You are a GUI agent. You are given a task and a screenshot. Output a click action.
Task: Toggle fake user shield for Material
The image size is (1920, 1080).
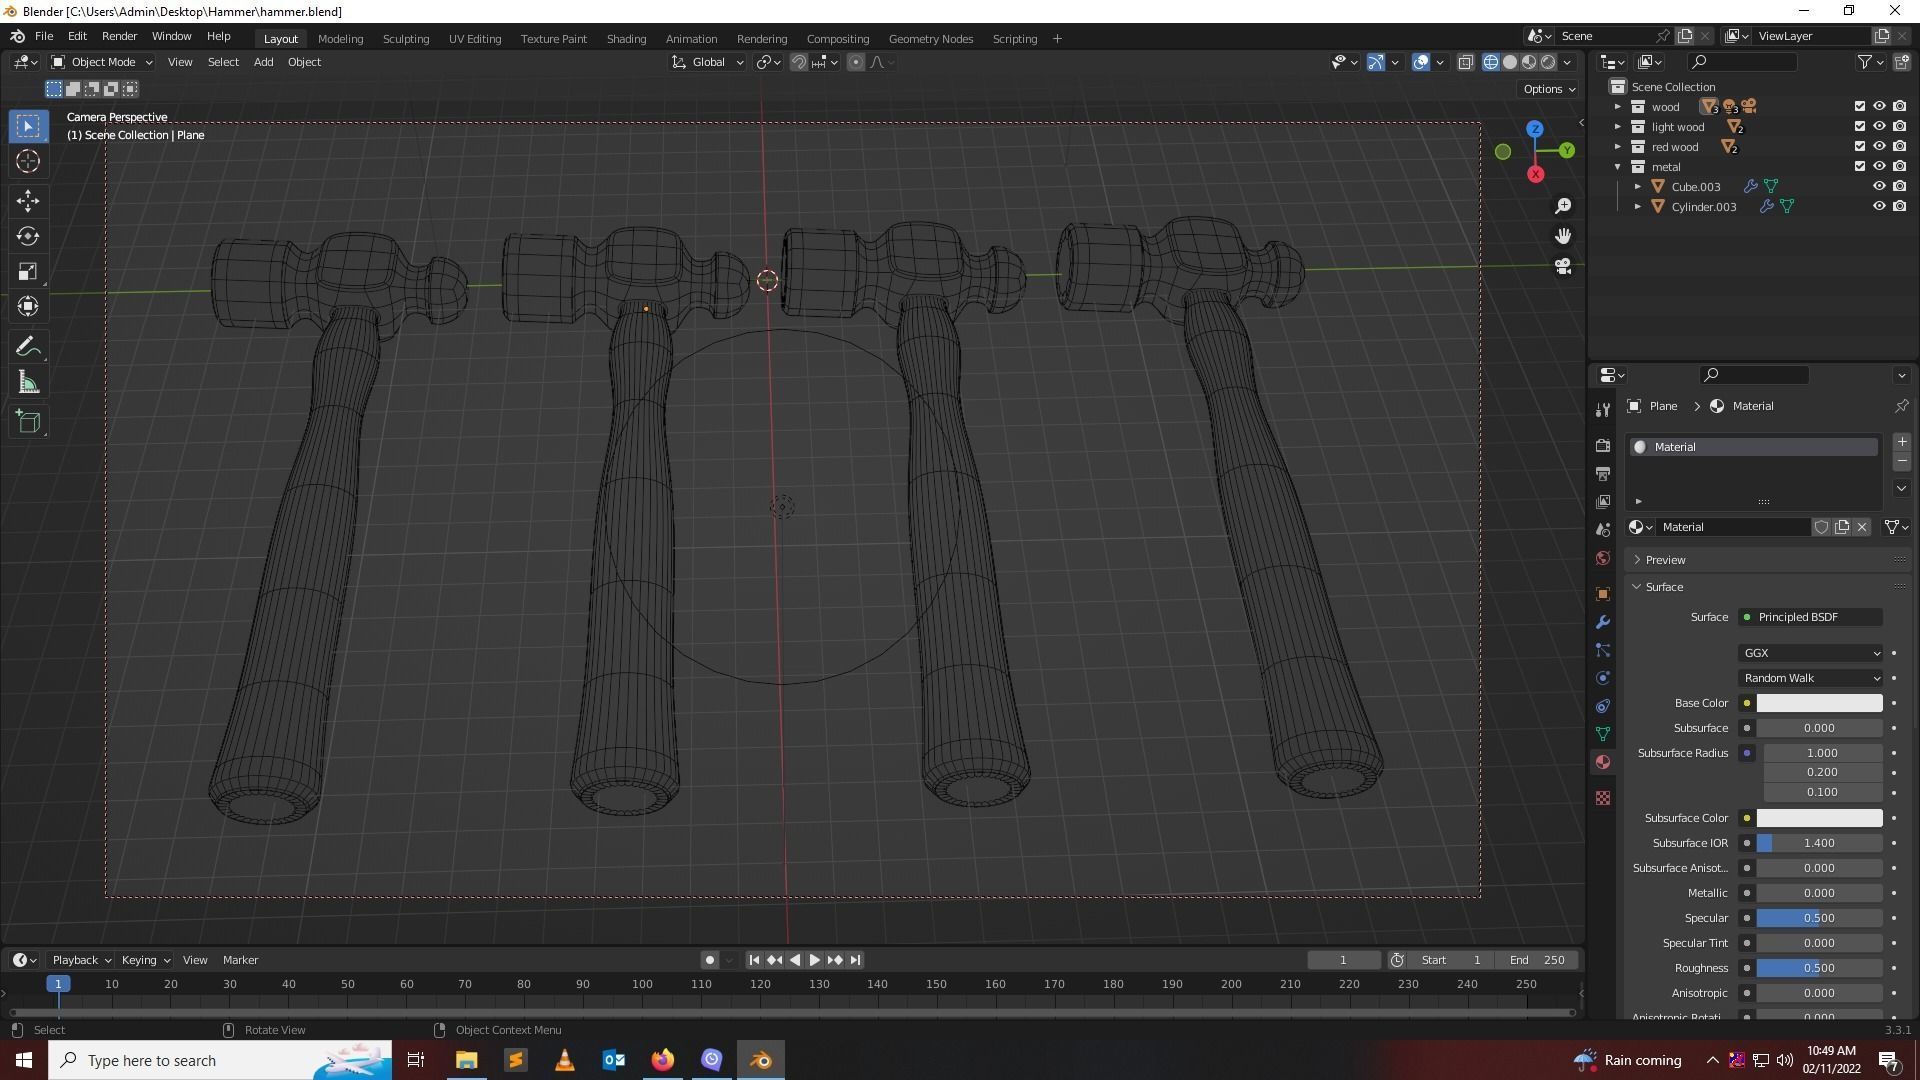(1822, 527)
